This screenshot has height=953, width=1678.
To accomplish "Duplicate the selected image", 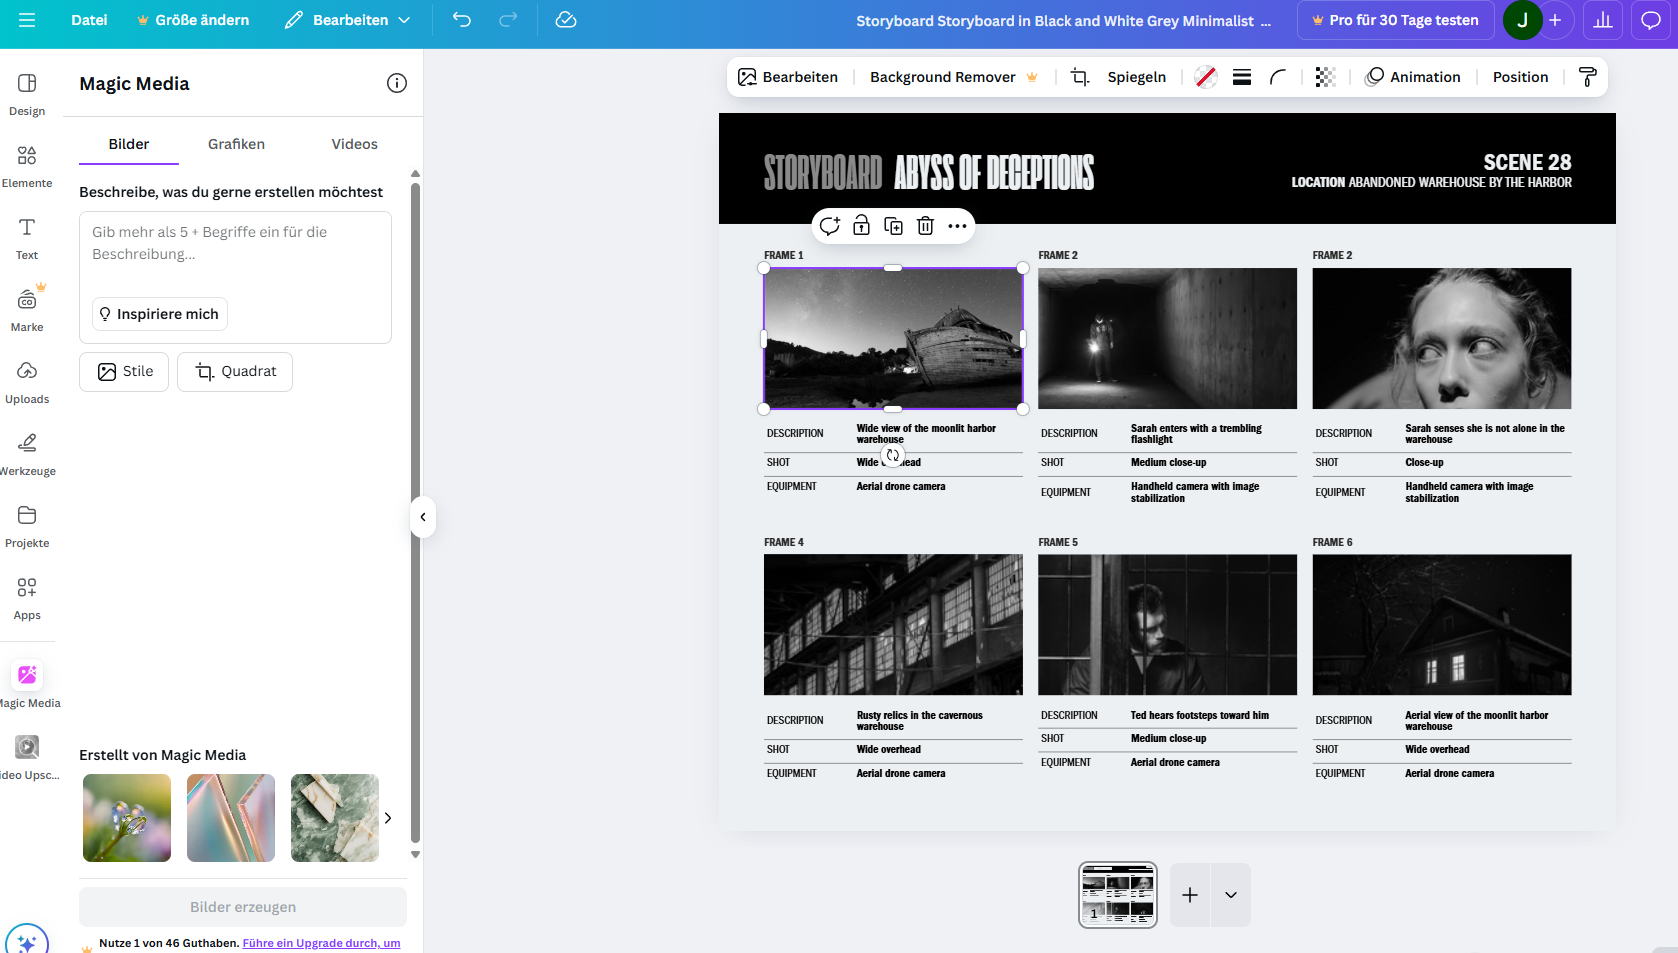I will [x=893, y=226].
